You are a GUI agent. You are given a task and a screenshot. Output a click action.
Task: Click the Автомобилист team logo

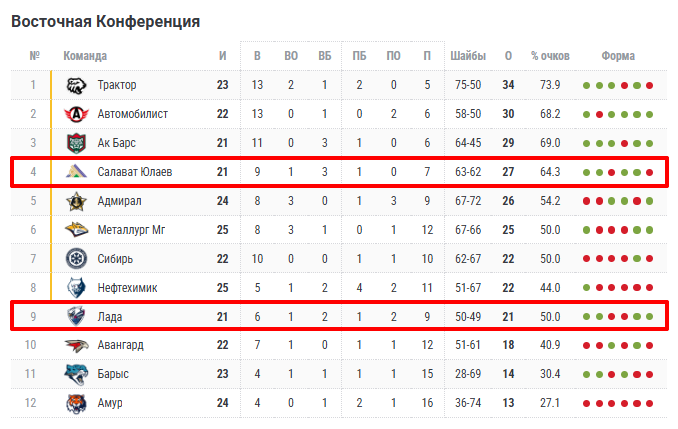(77, 114)
